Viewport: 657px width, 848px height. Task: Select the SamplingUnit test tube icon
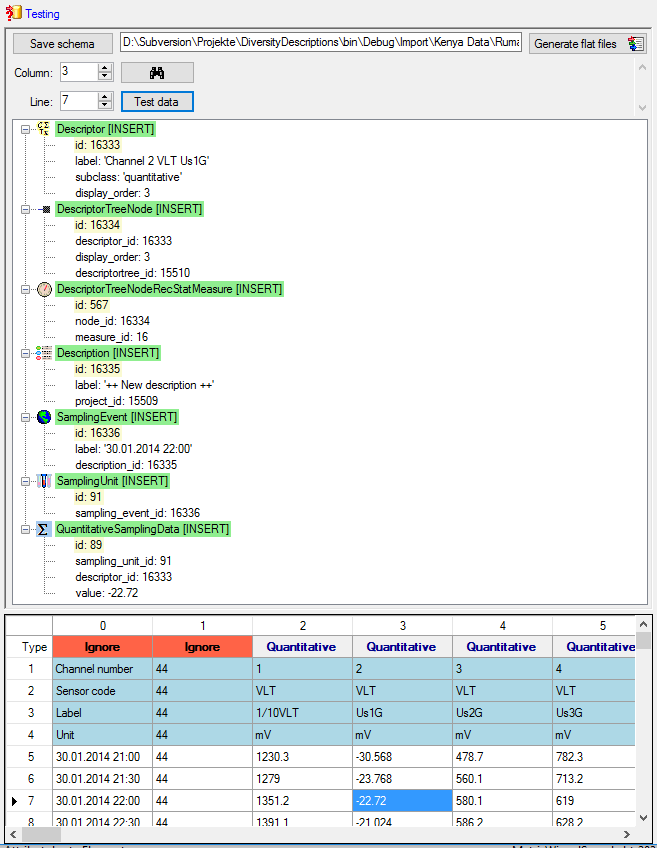pyautogui.click(x=44, y=481)
